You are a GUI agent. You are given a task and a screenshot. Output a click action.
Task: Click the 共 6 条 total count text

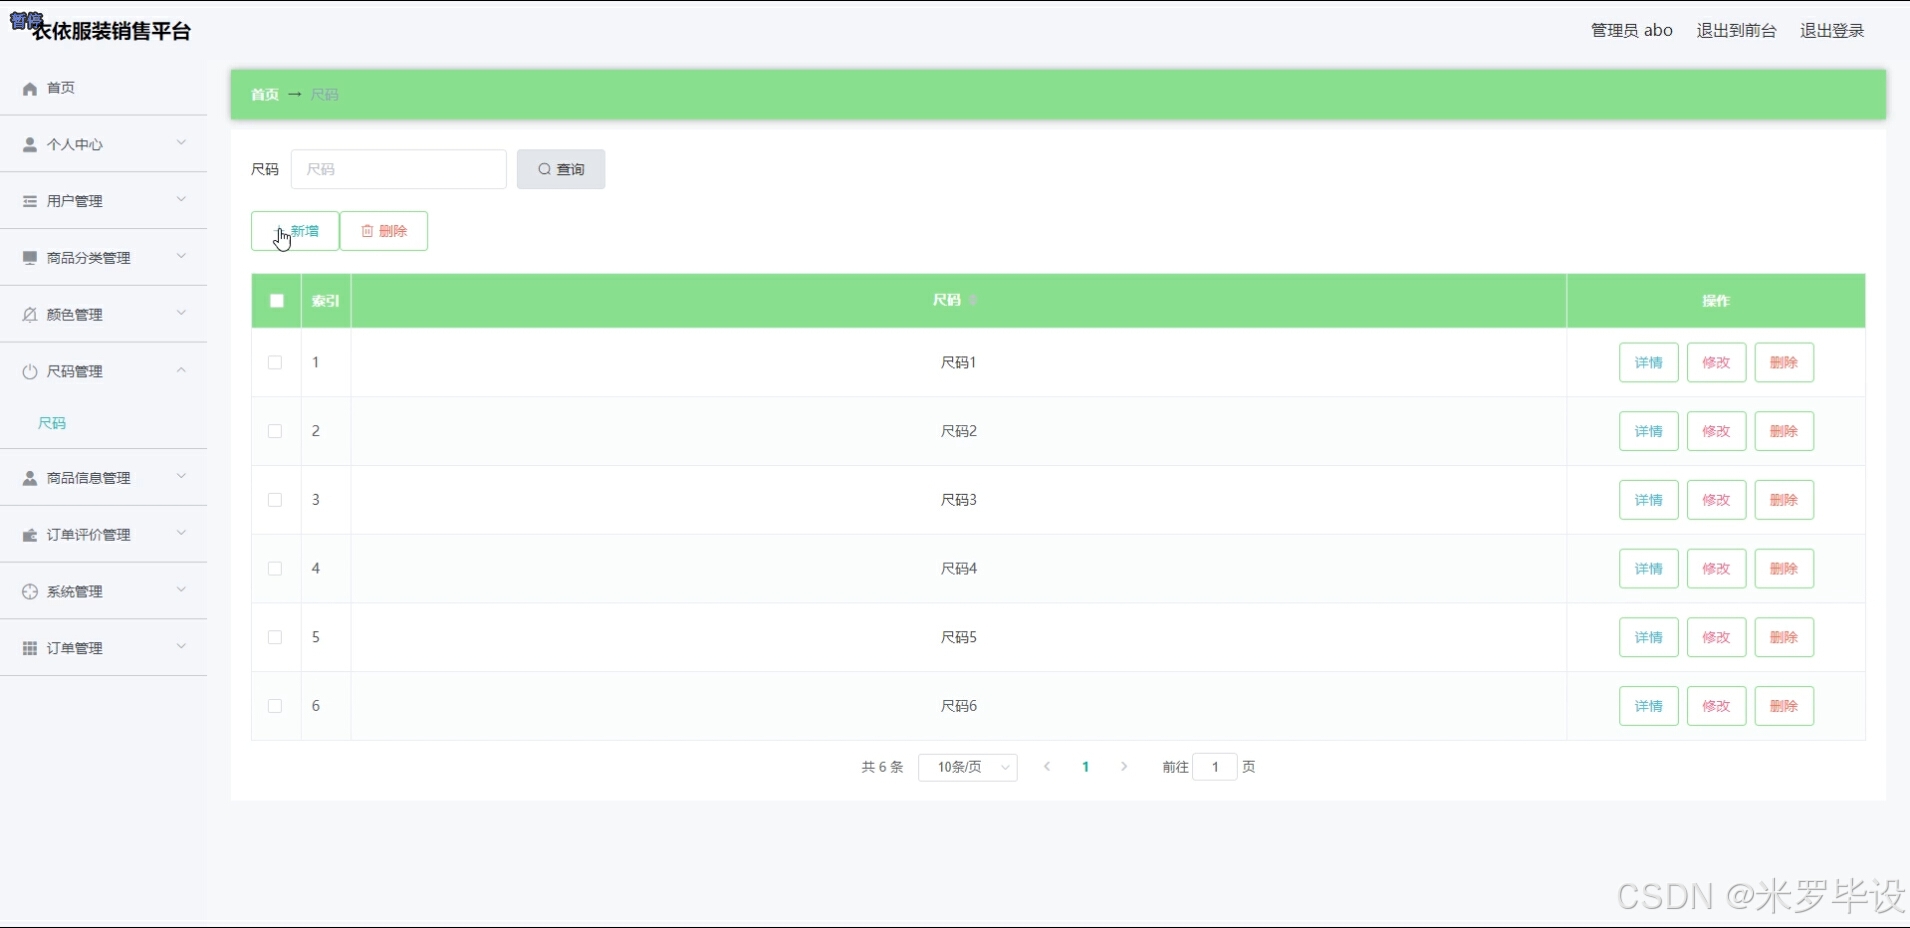point(882,767)
